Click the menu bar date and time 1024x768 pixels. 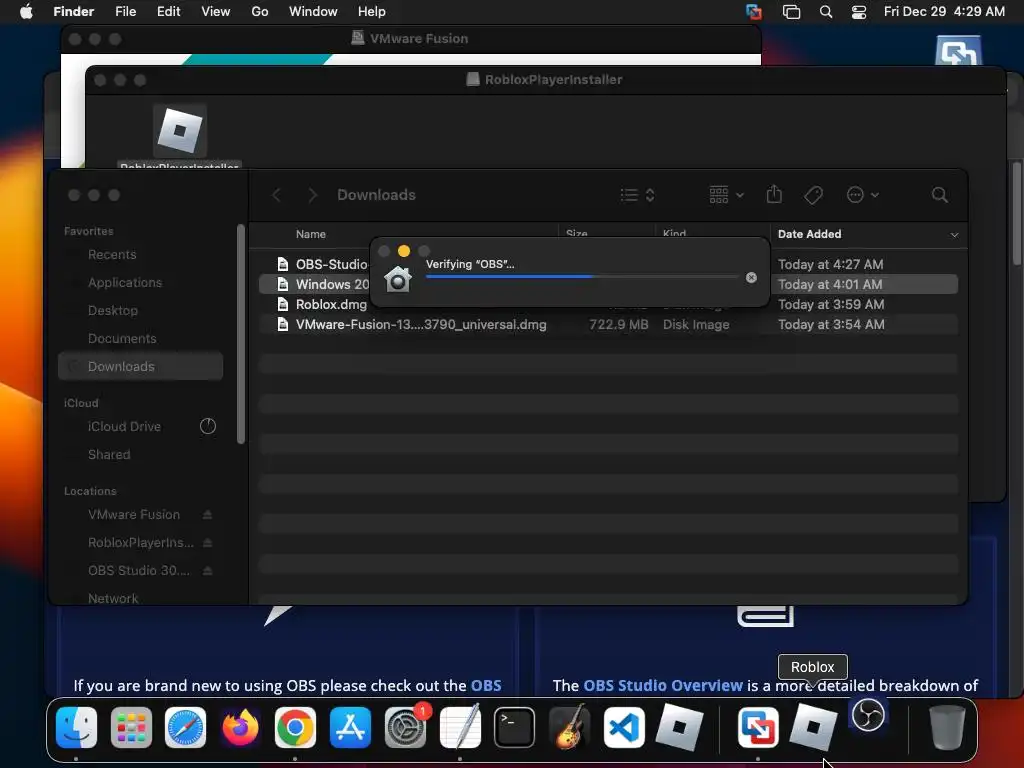tap(944, 12)
